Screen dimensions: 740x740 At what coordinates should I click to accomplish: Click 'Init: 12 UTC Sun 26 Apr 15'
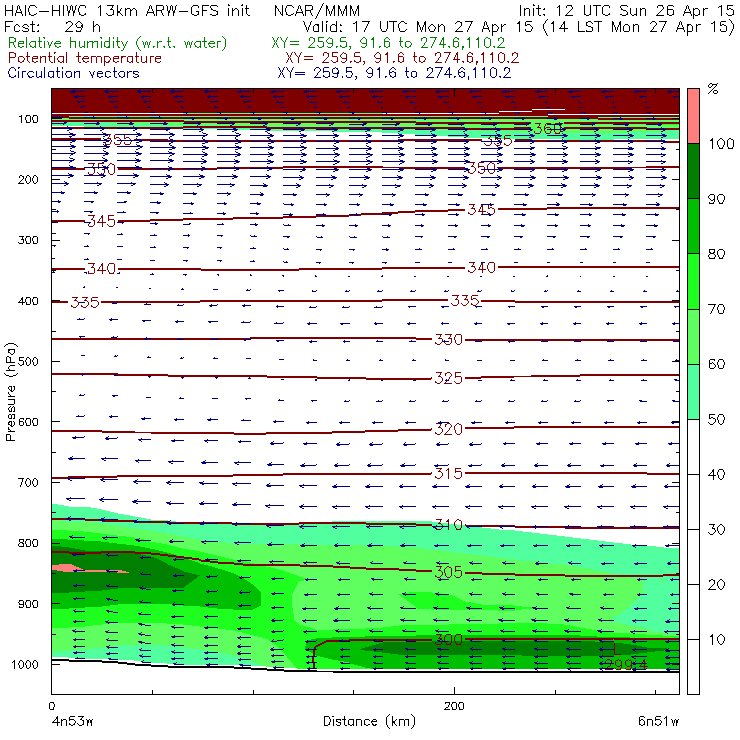pos(626,10)
